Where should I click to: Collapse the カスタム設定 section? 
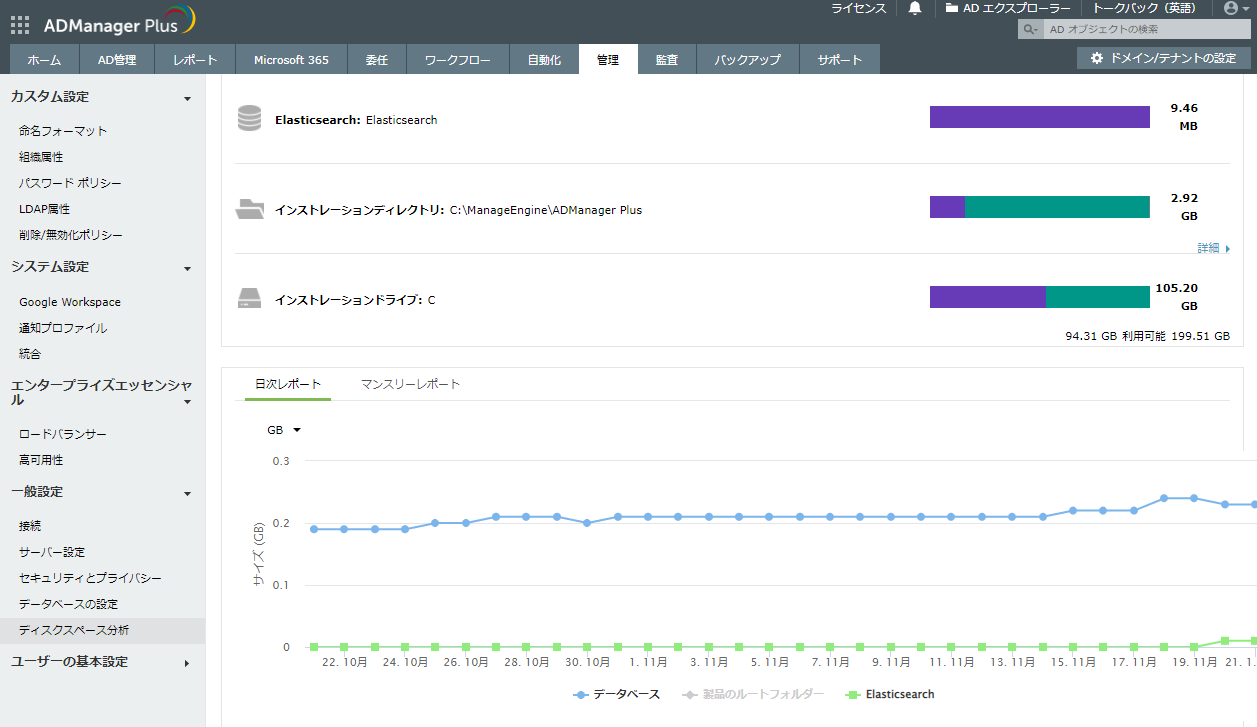point(187,98)
